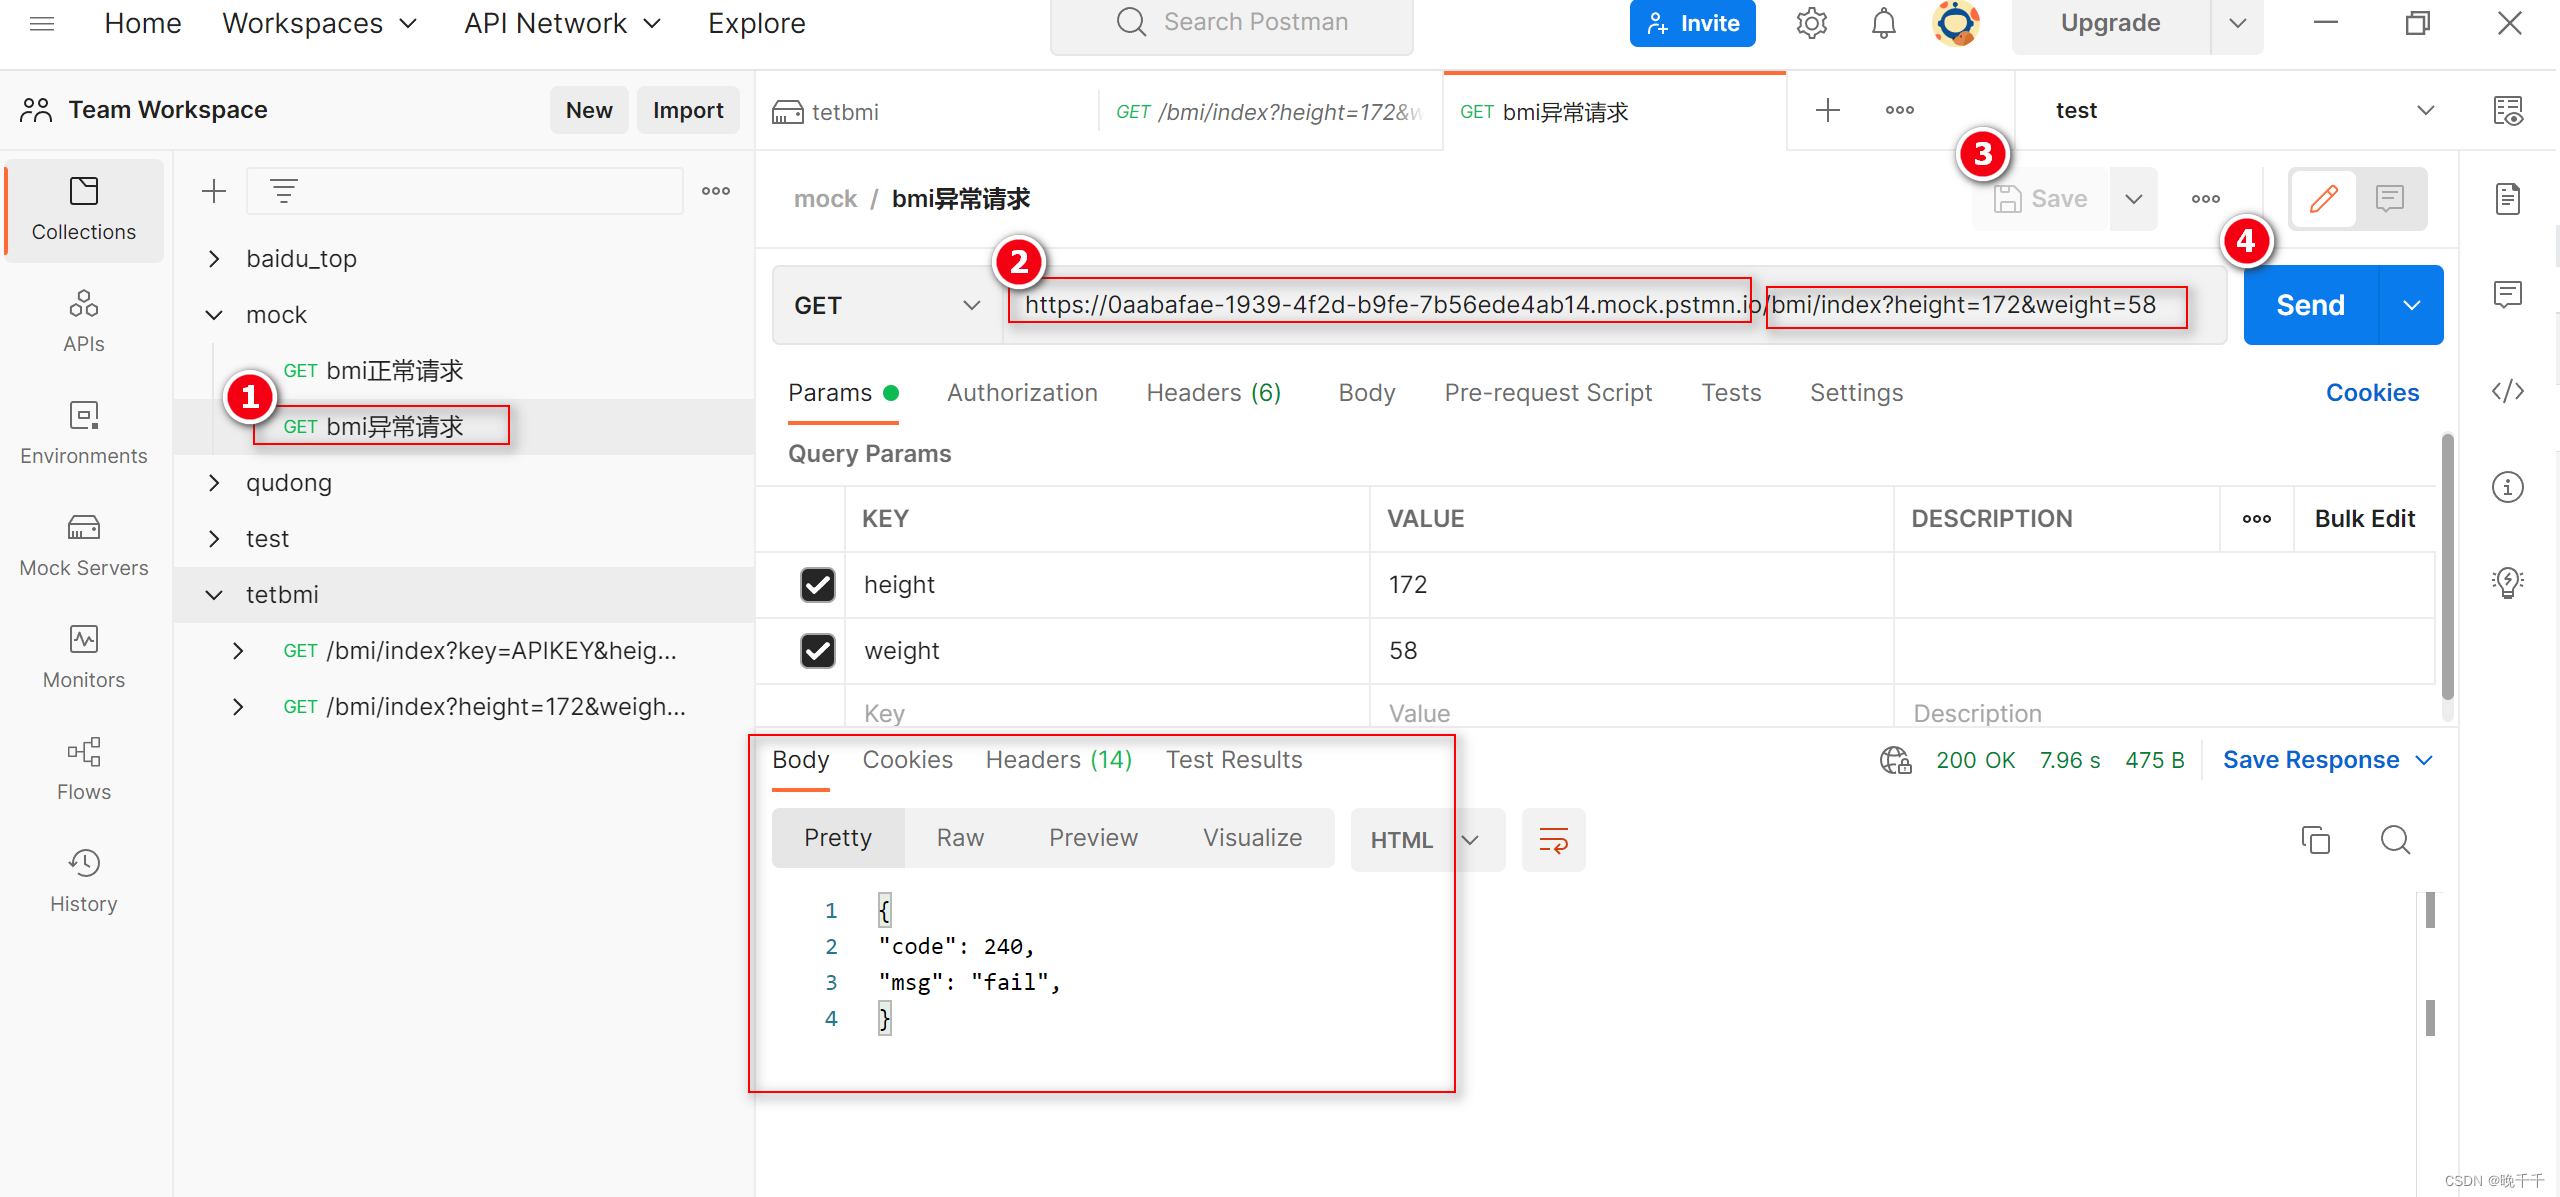Screen dimensions: 2560x1197
Task: Open the hamburger menu icon
Action: pyautogui.click(x=42, y=23)
